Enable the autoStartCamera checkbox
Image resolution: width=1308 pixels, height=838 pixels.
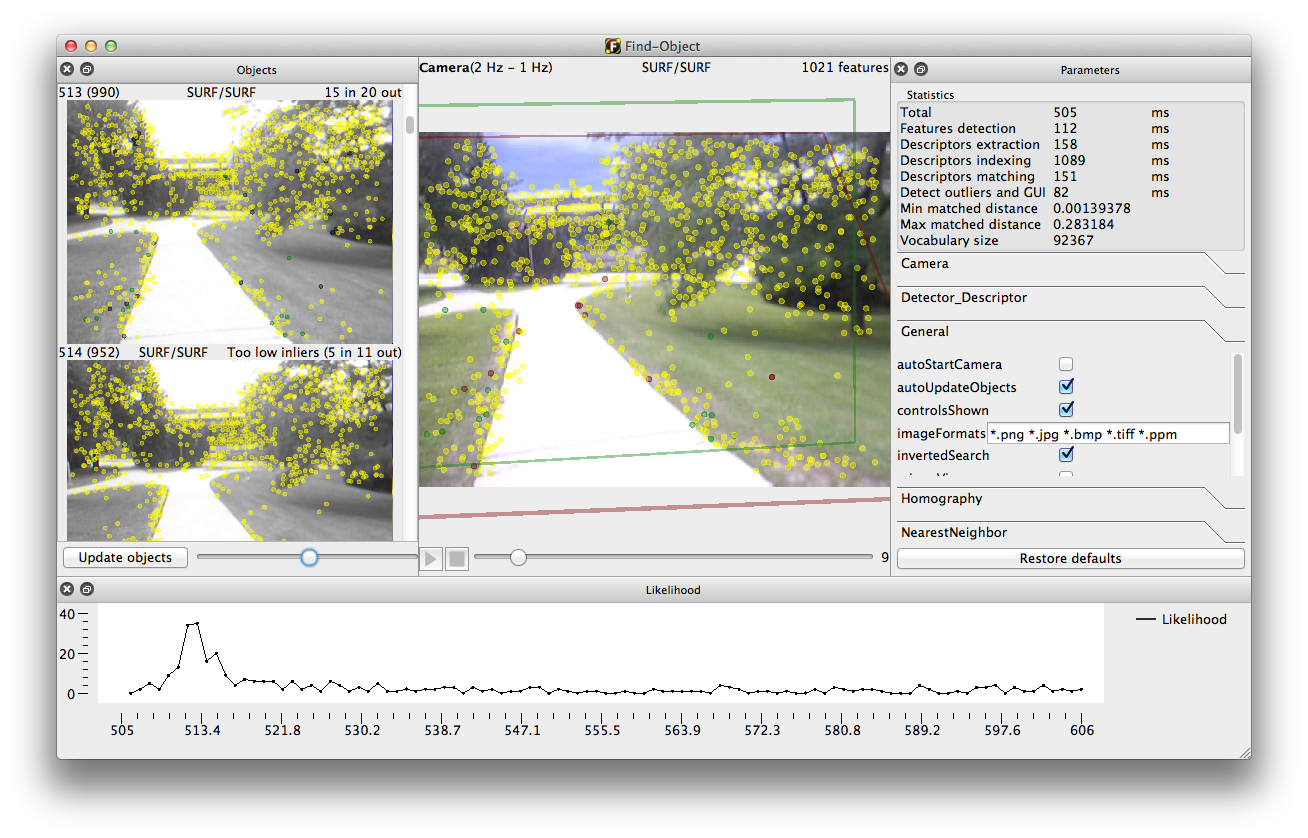1066,364
